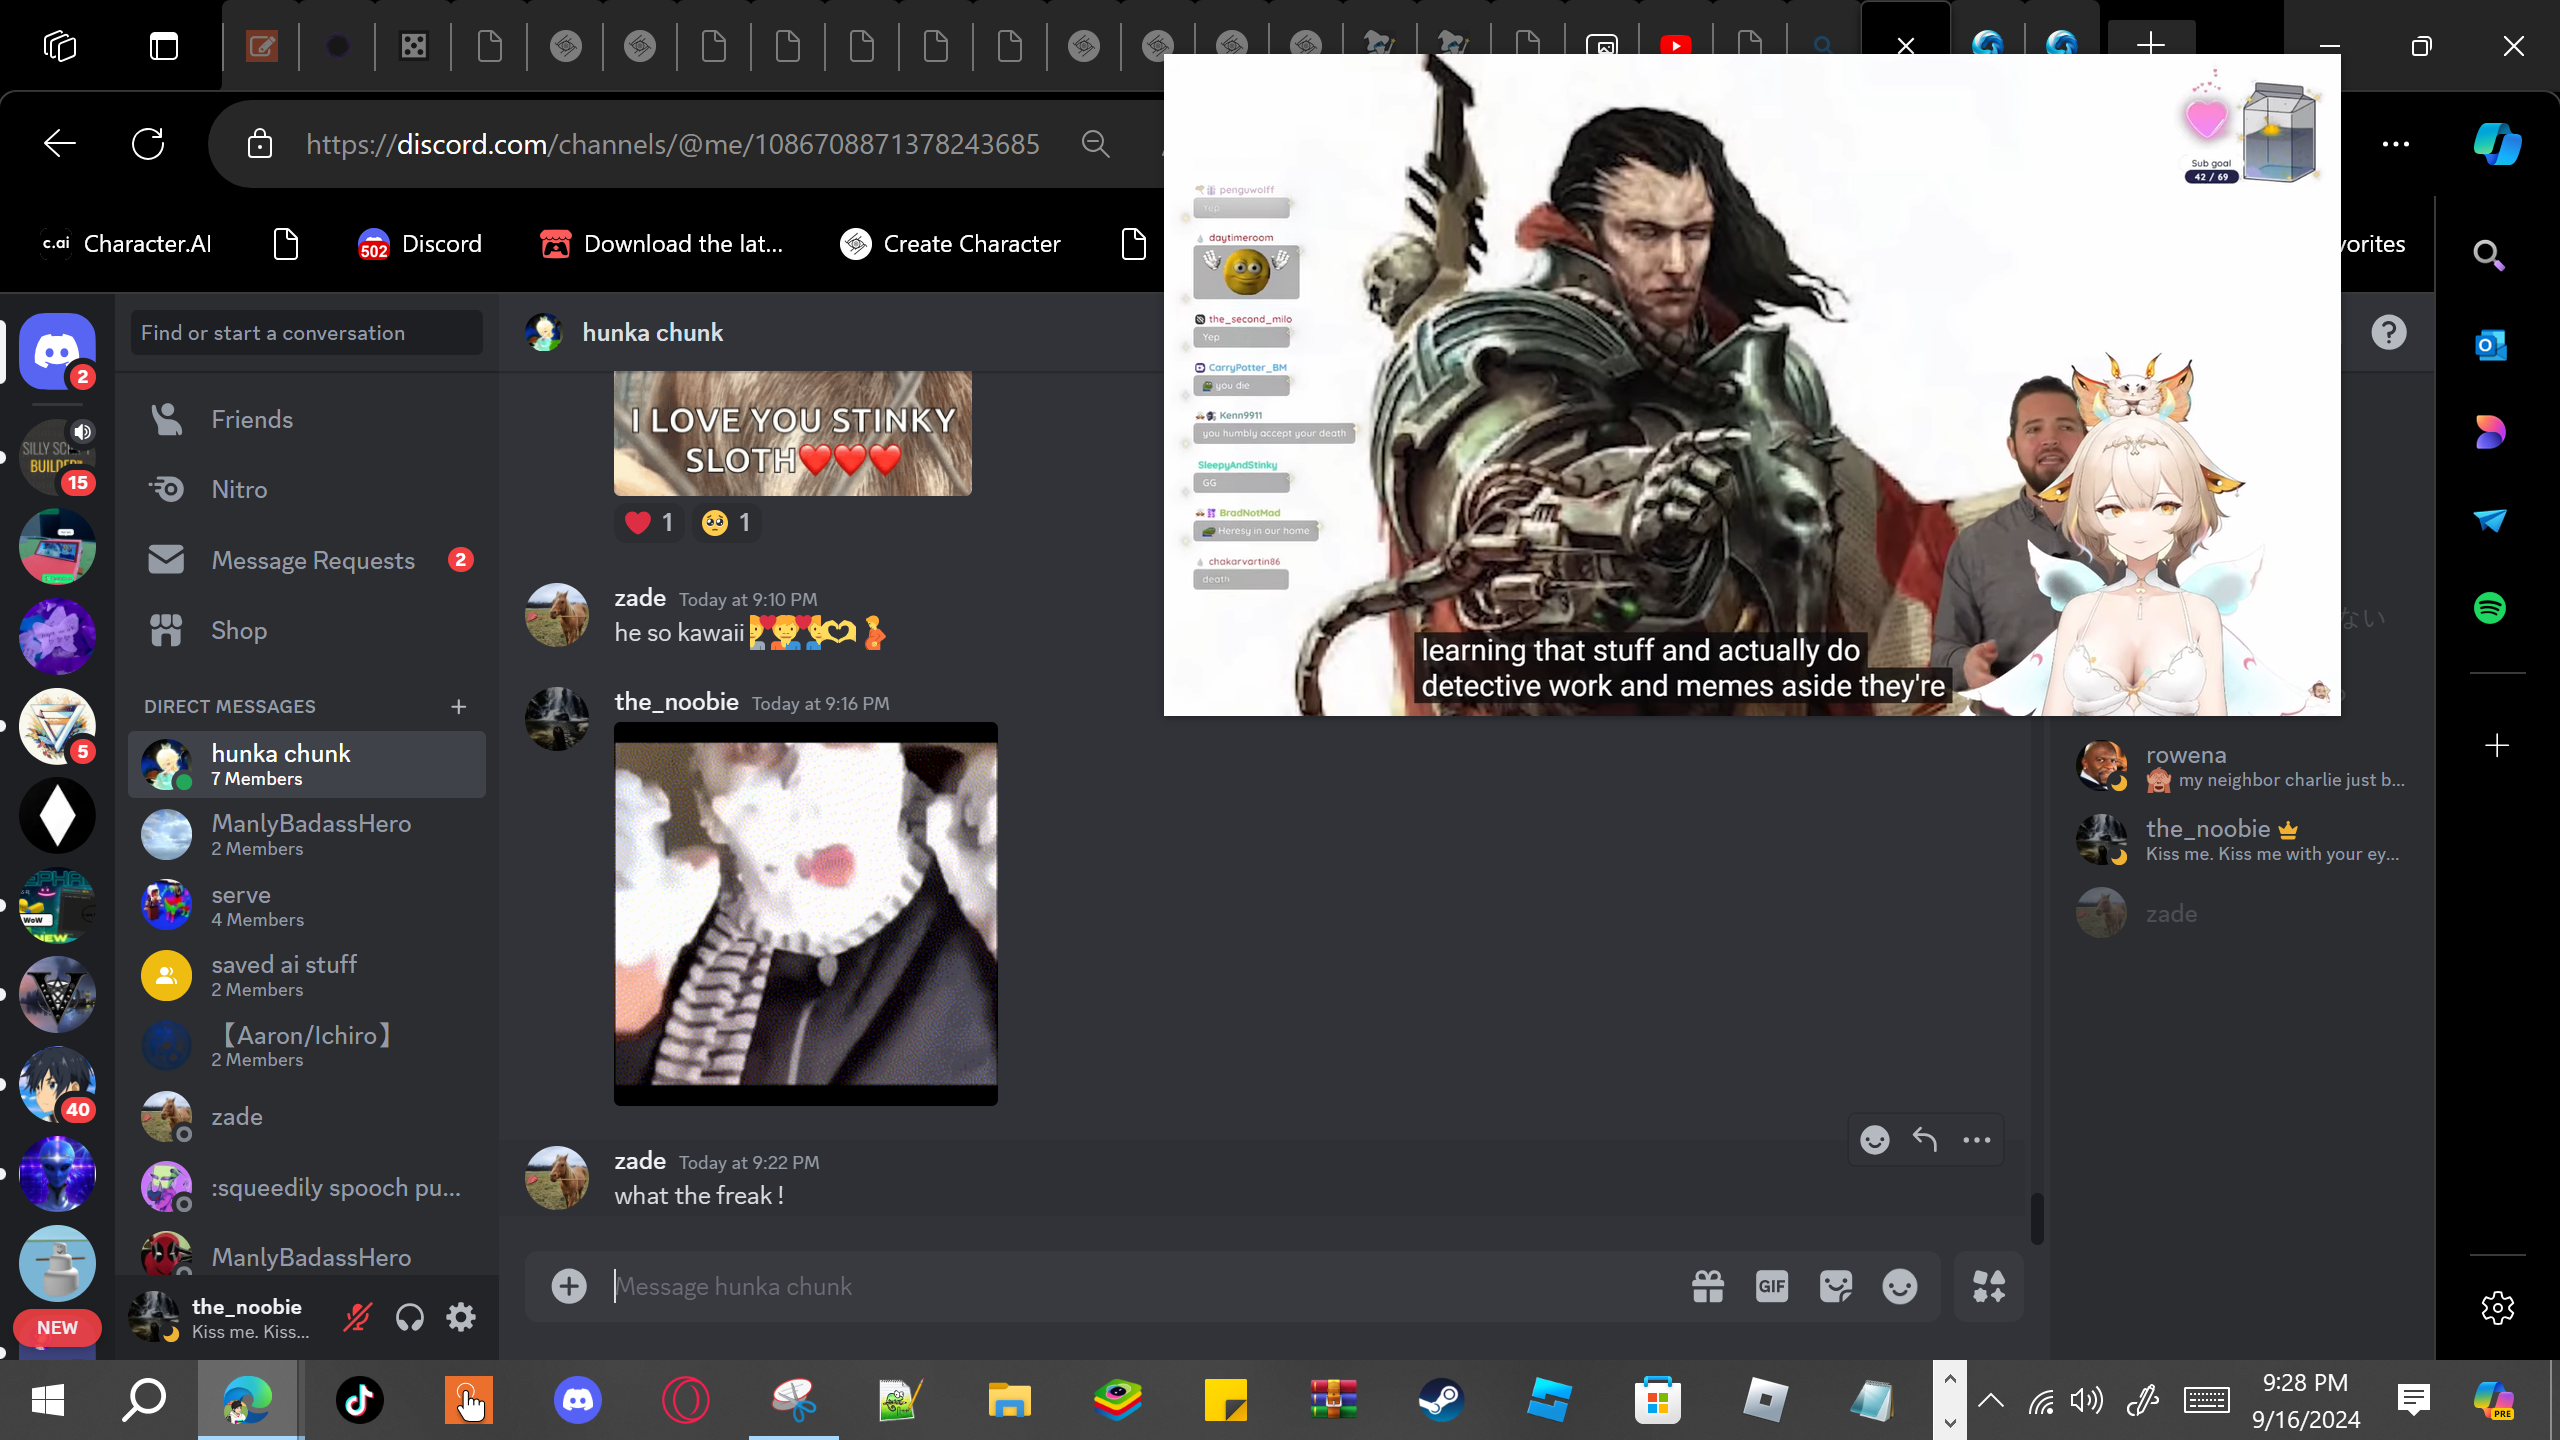Open the zade direct message
The width and height of the screenshot is (2560, 1440).
coord(307,1116)
